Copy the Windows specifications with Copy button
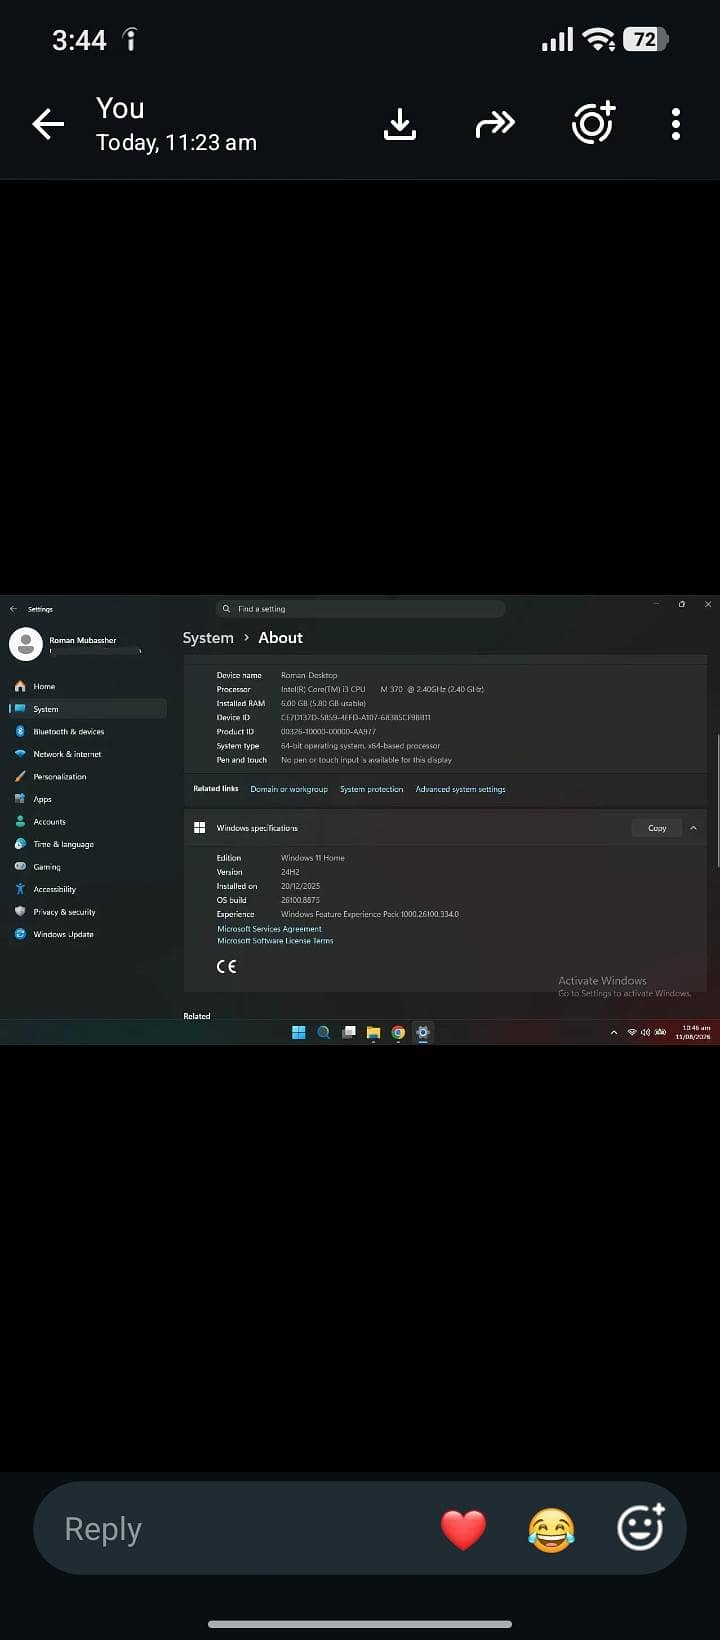 657,828
